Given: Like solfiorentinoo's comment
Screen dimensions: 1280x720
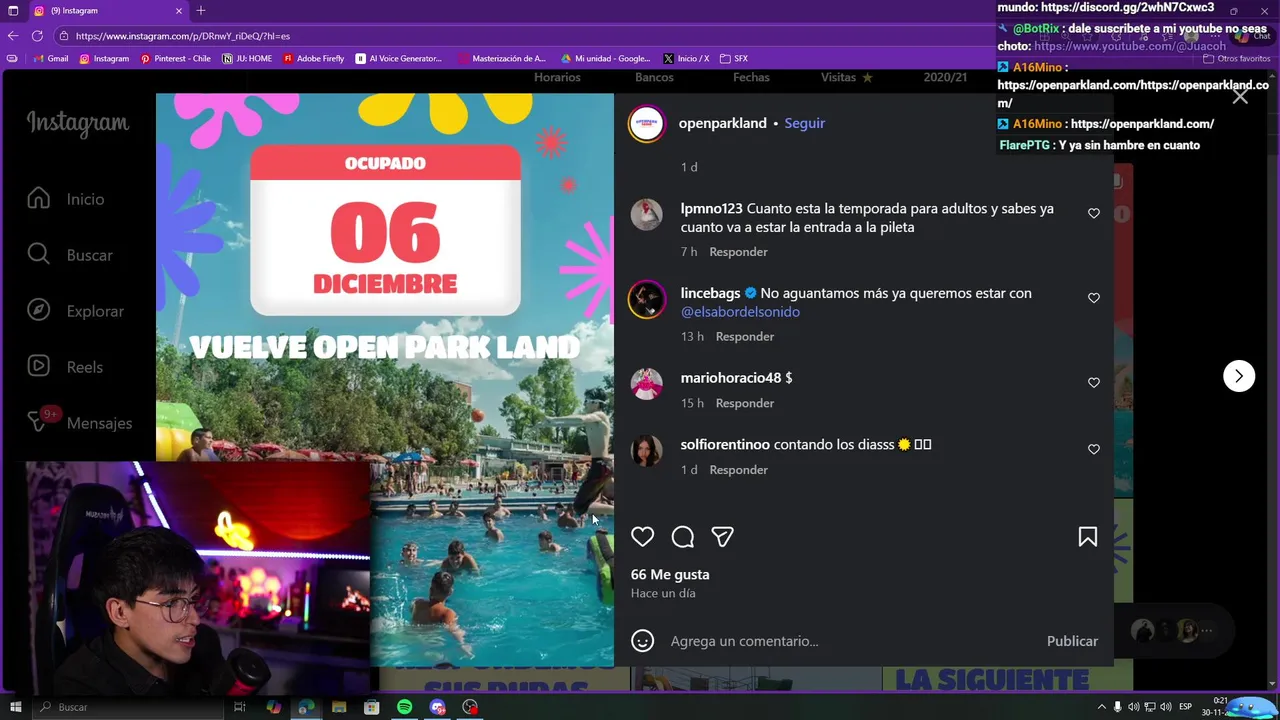Looking at the screenshot, I should coord(1094,449).
